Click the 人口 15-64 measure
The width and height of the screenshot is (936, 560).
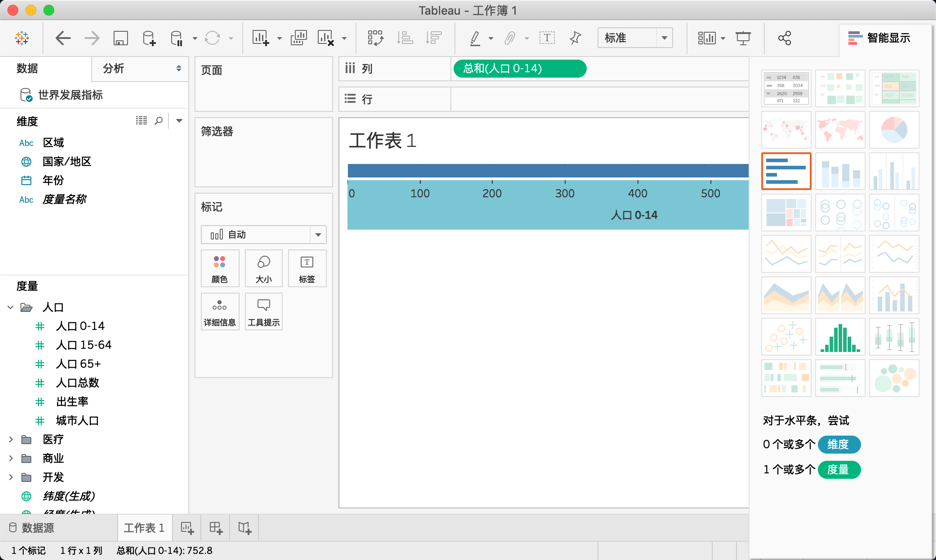(x=84, y=345)
